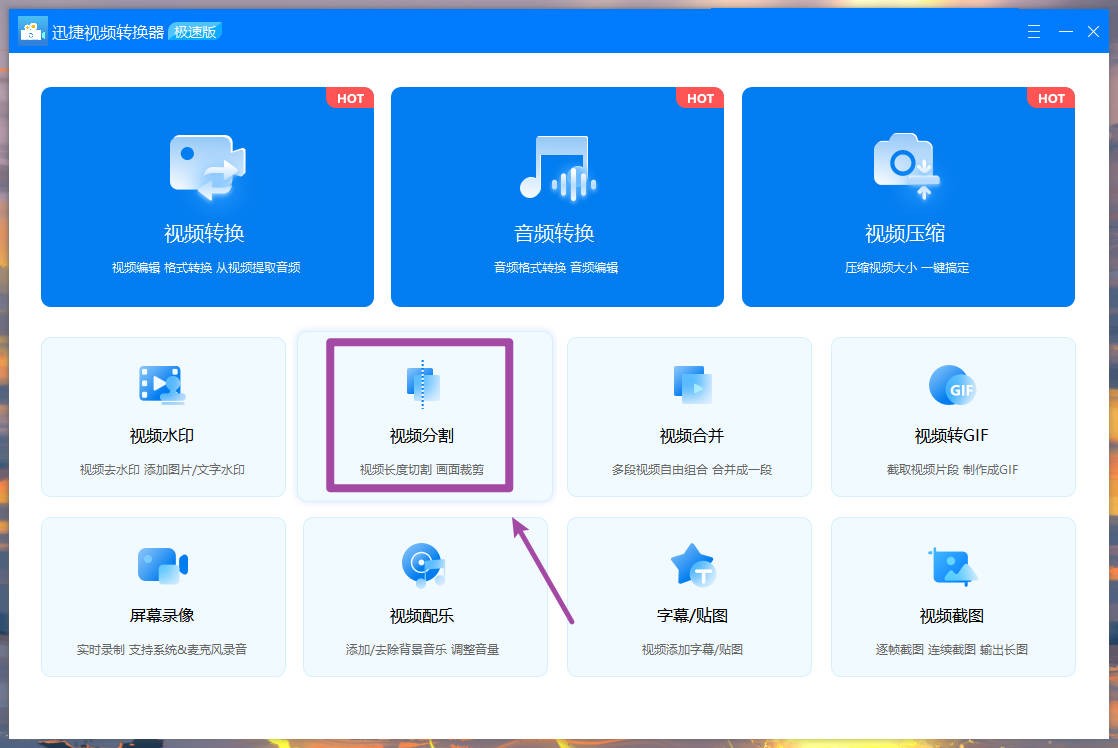Image resolution: width=1118 pixels, height=748 pixels.
Task: Open the 视频压缩 video compression tool
Action: (x=907, y=197)
